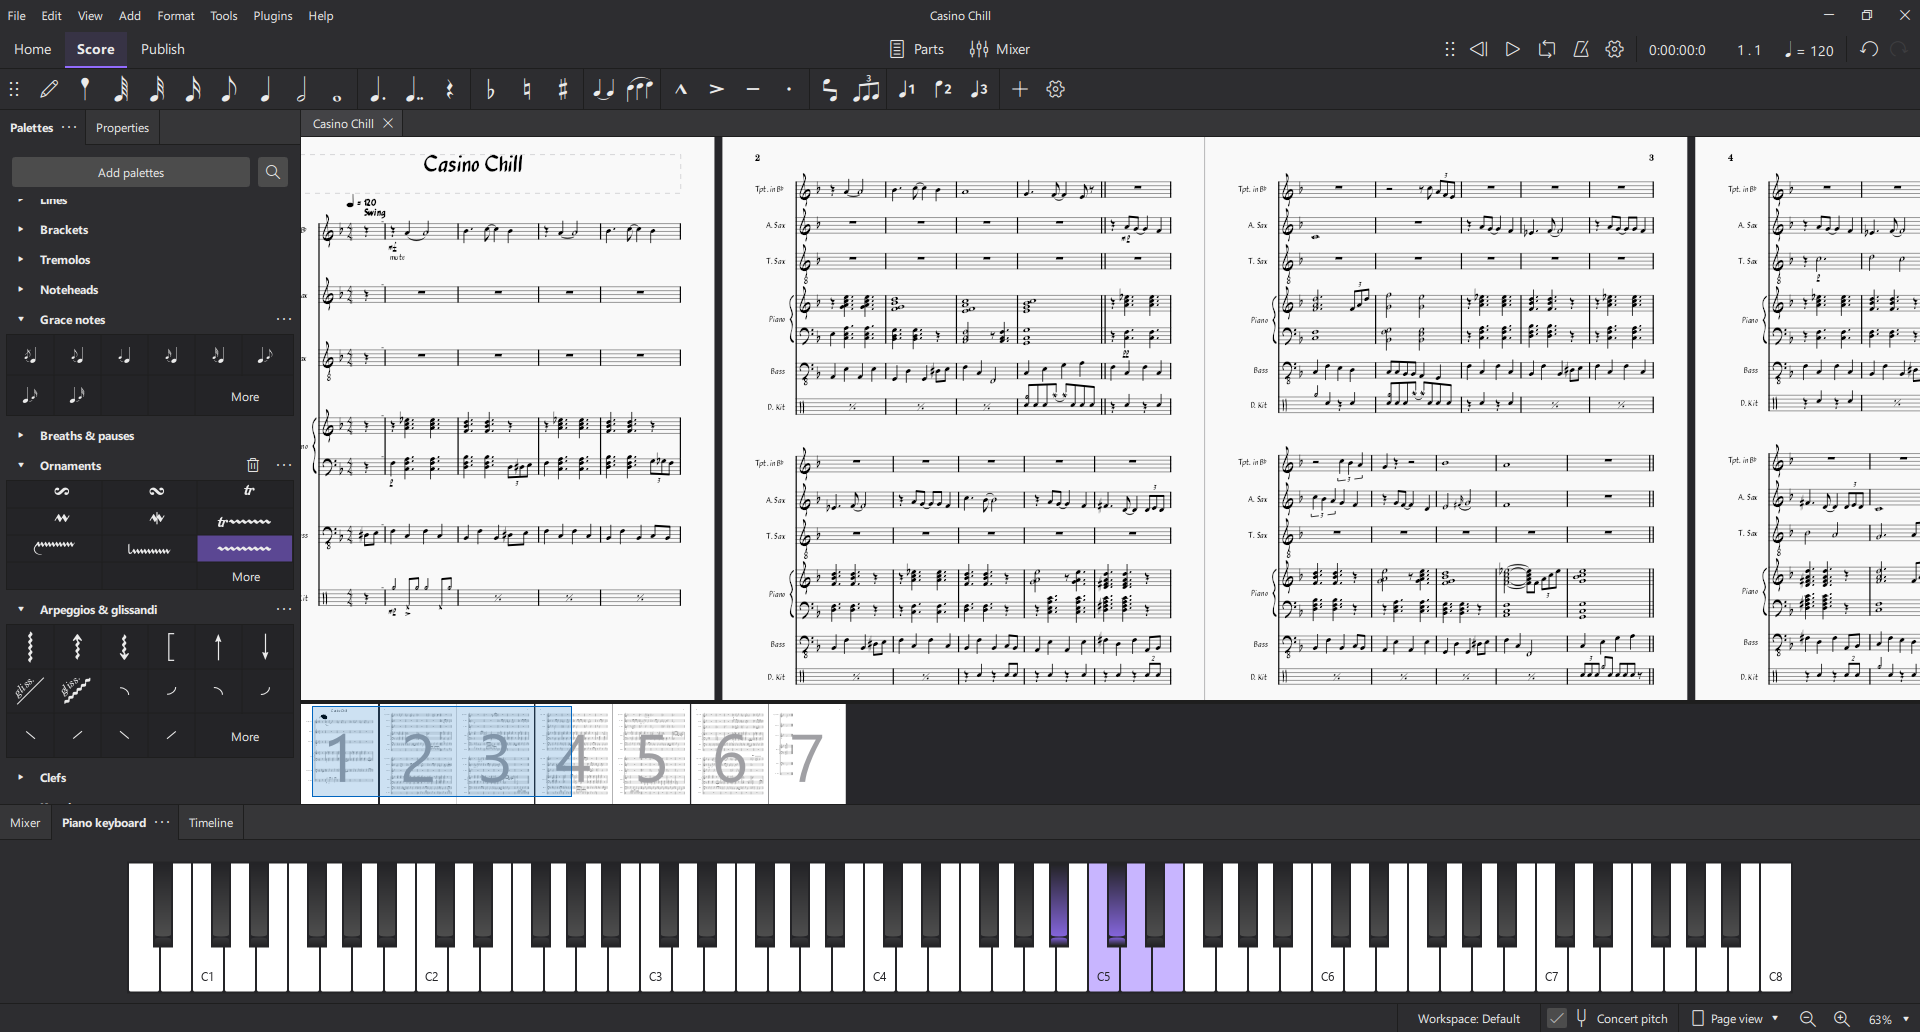Flip note direction
The width and height of the screenshot is (1920, 1032).
coord(829,89)
